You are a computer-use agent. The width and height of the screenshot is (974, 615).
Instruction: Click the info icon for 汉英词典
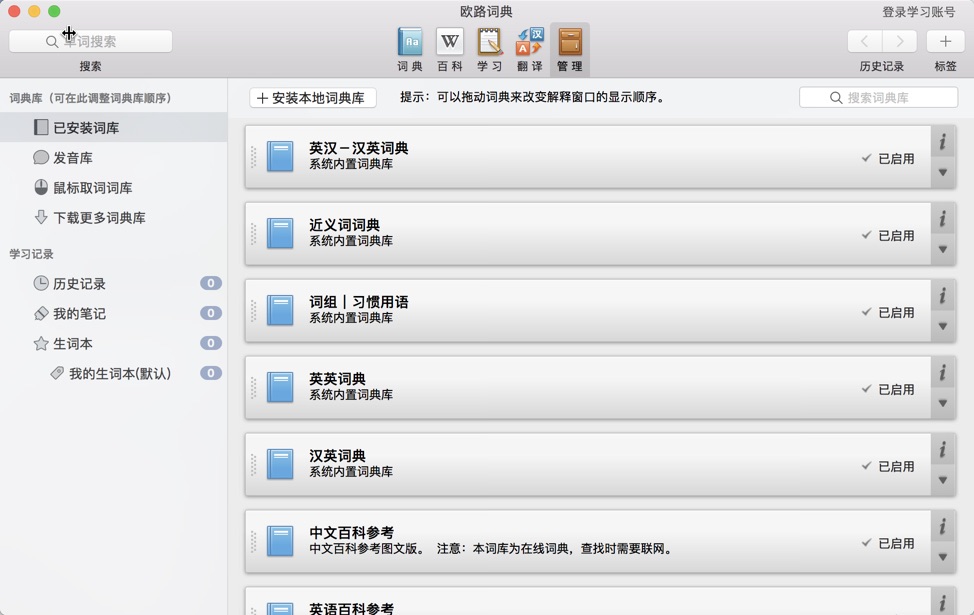coord(943,450)
